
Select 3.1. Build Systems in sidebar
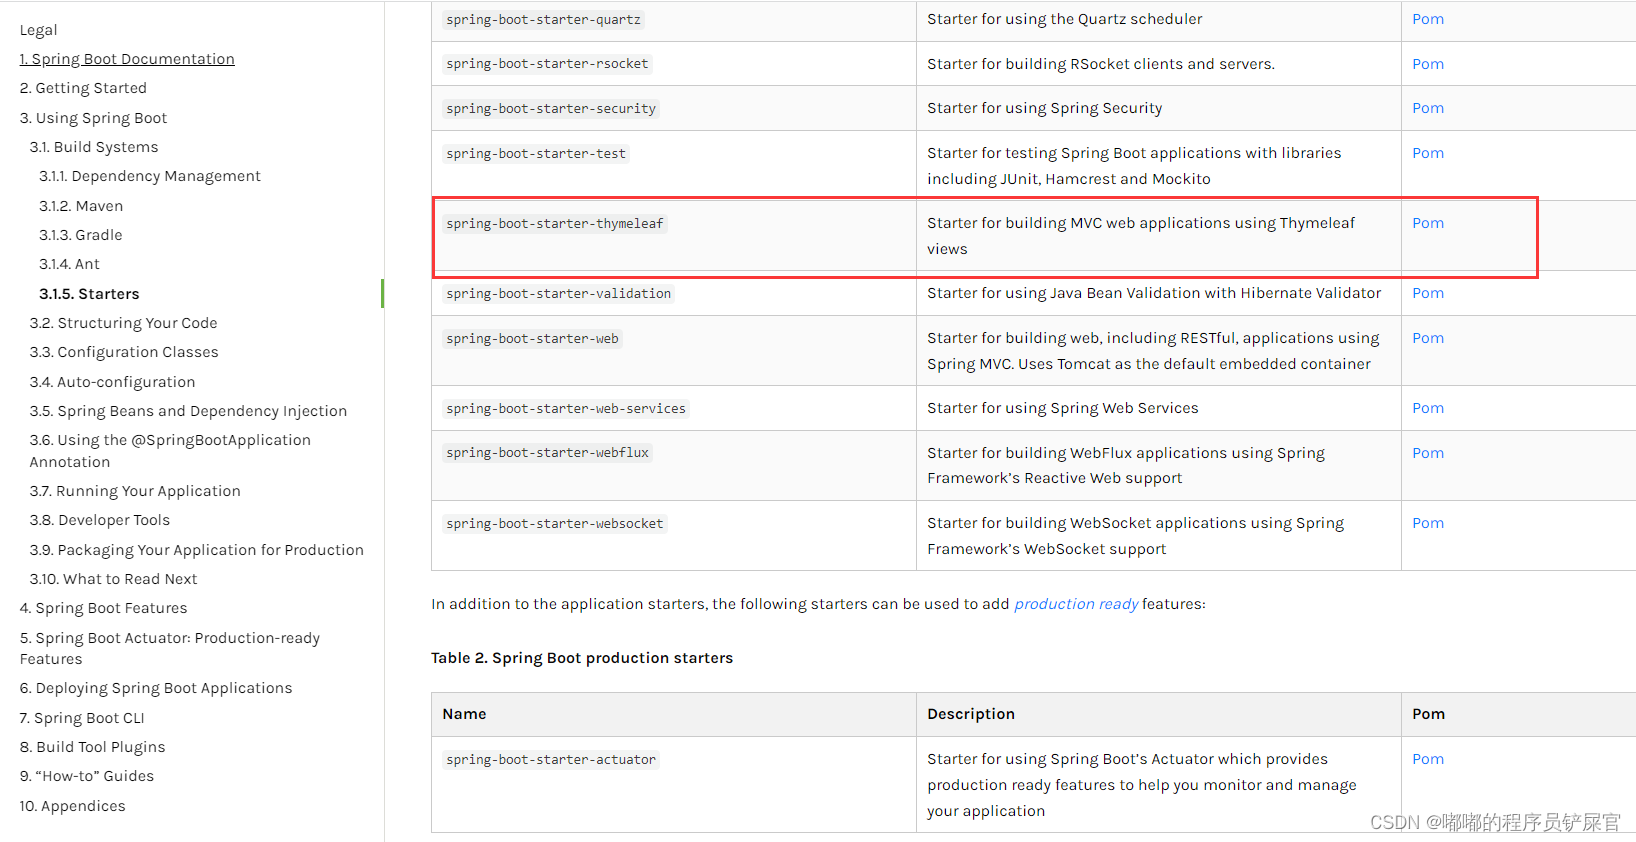(94, 147)
